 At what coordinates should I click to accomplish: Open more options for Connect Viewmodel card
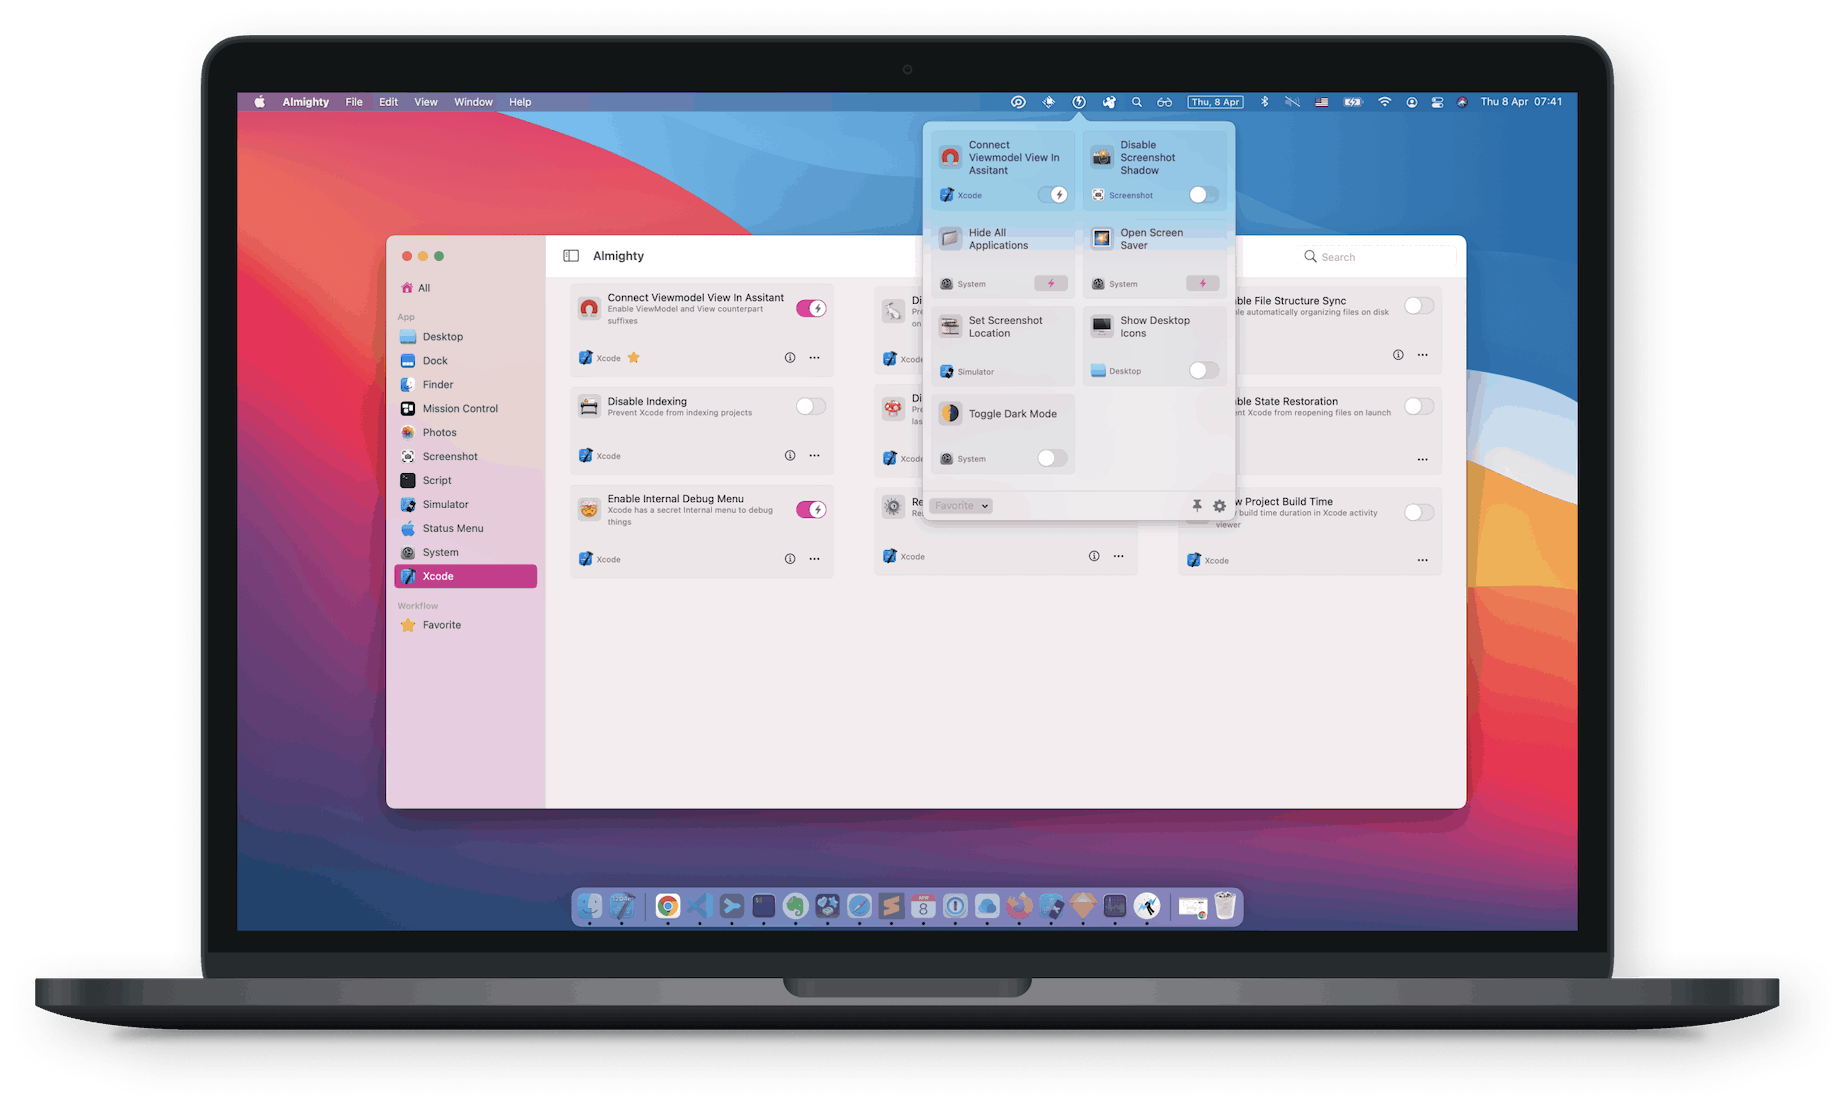[815, 358]
